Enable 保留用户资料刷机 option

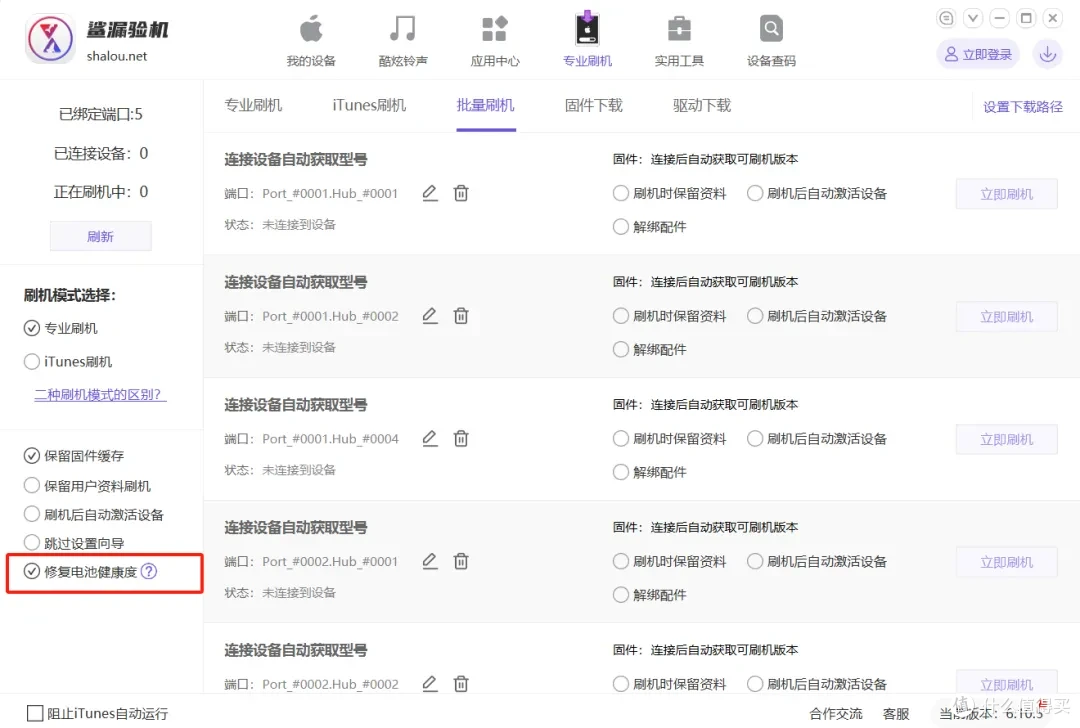(32, 485)
